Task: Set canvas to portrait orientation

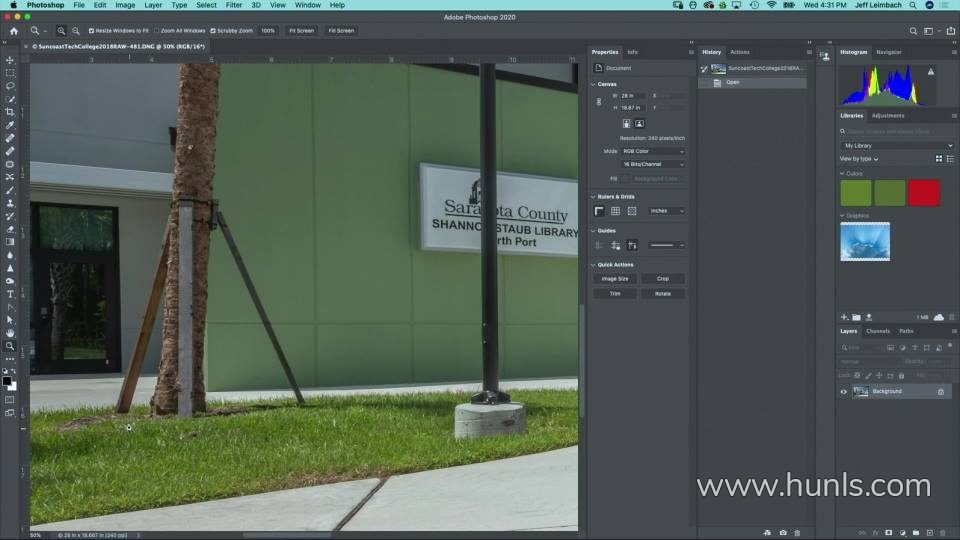Action: [x=626, y=123]
